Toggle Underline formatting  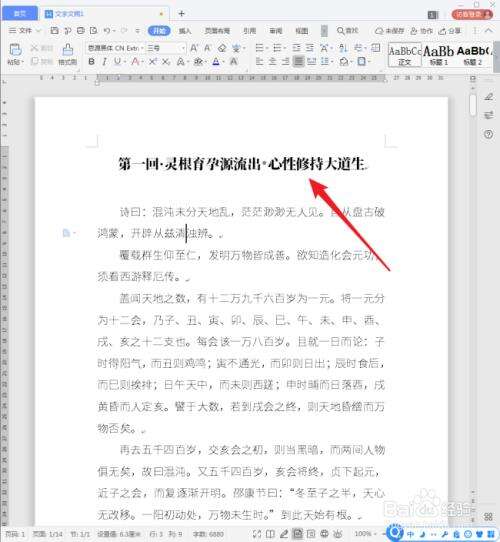(x=117, y=62)
